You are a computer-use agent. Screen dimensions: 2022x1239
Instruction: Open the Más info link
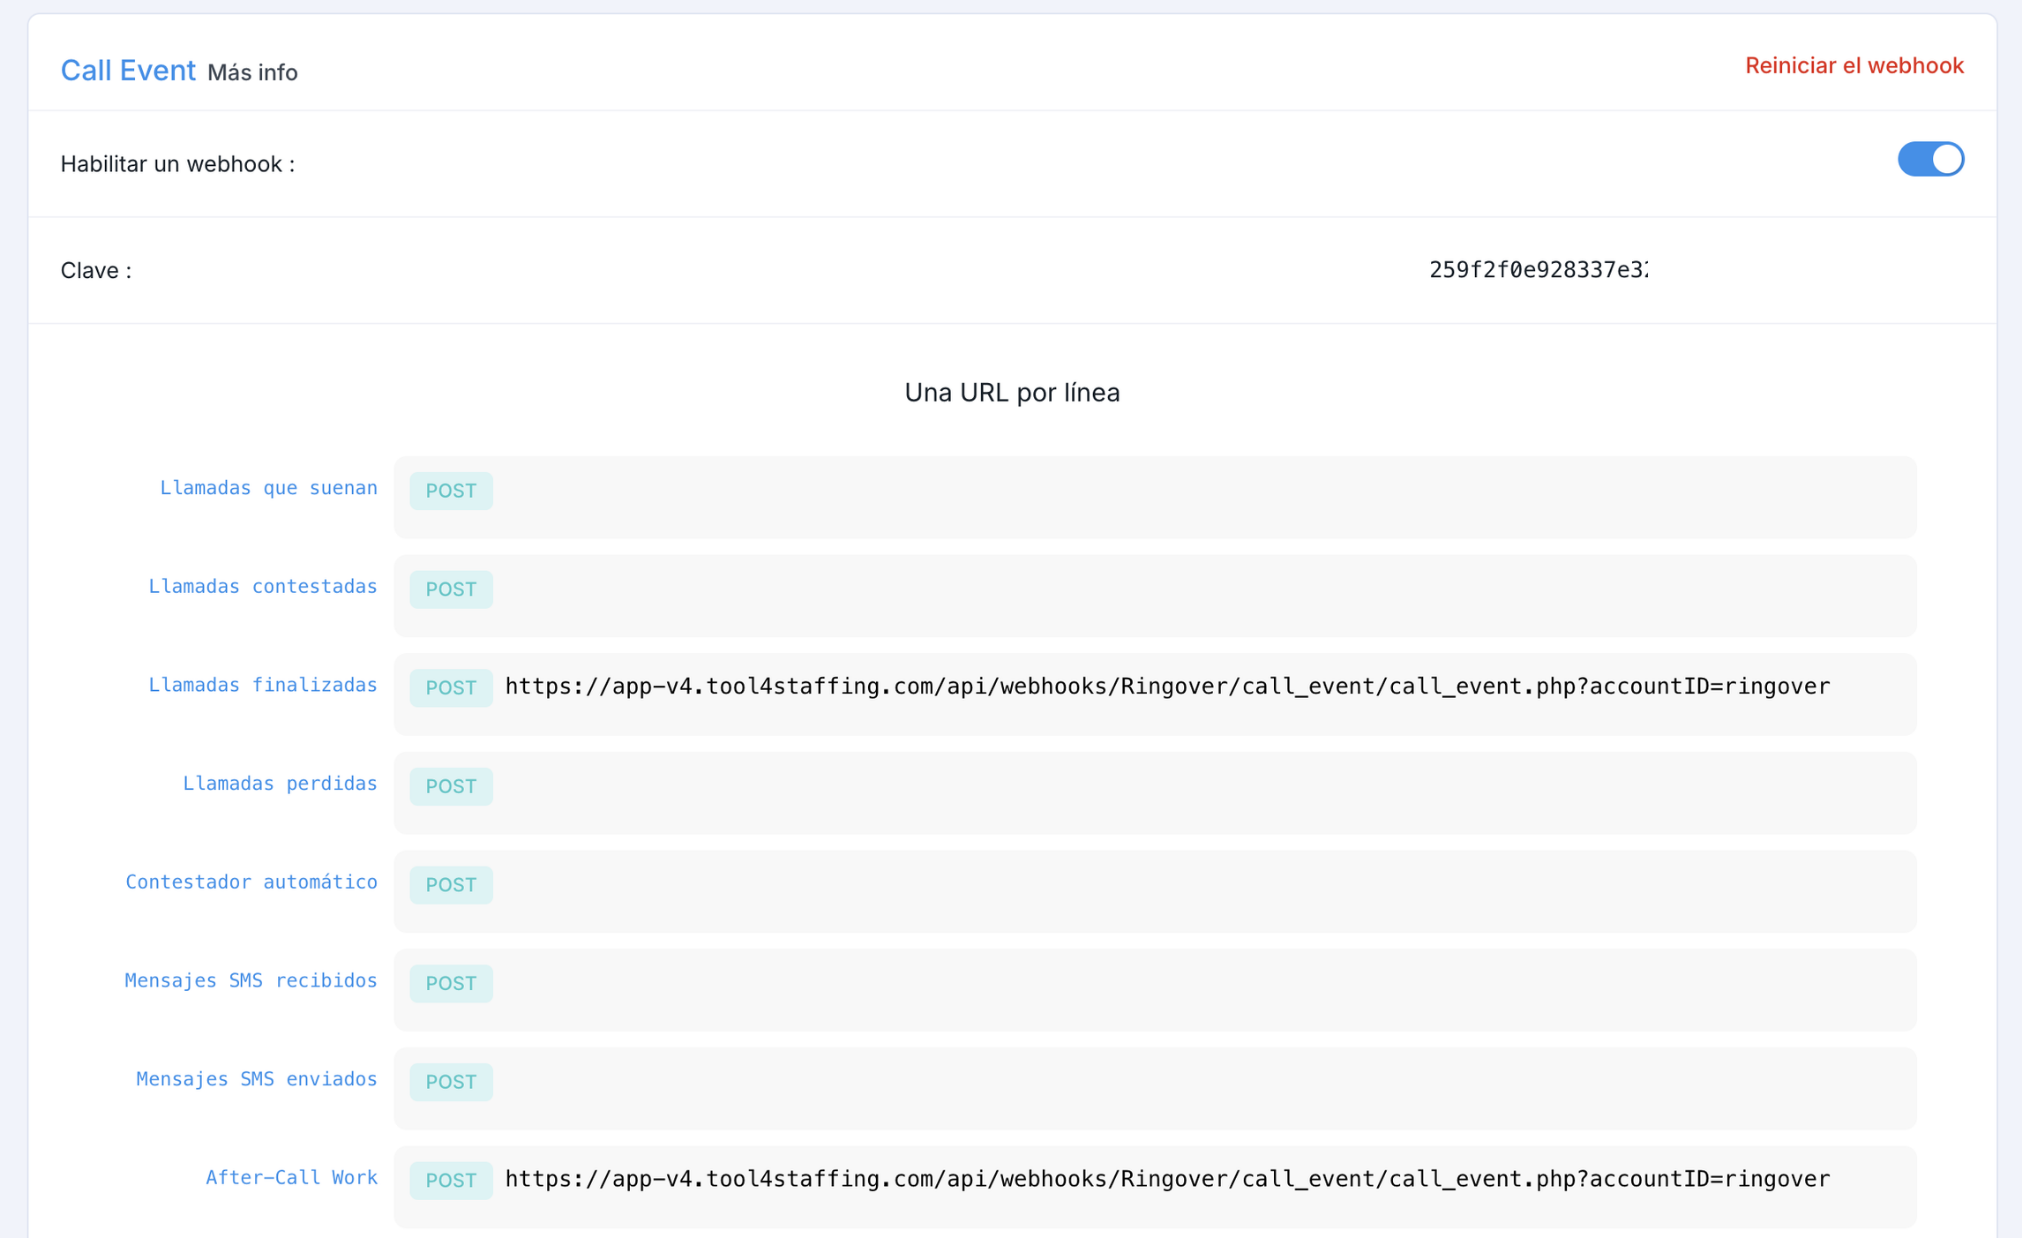click(252, 73)
